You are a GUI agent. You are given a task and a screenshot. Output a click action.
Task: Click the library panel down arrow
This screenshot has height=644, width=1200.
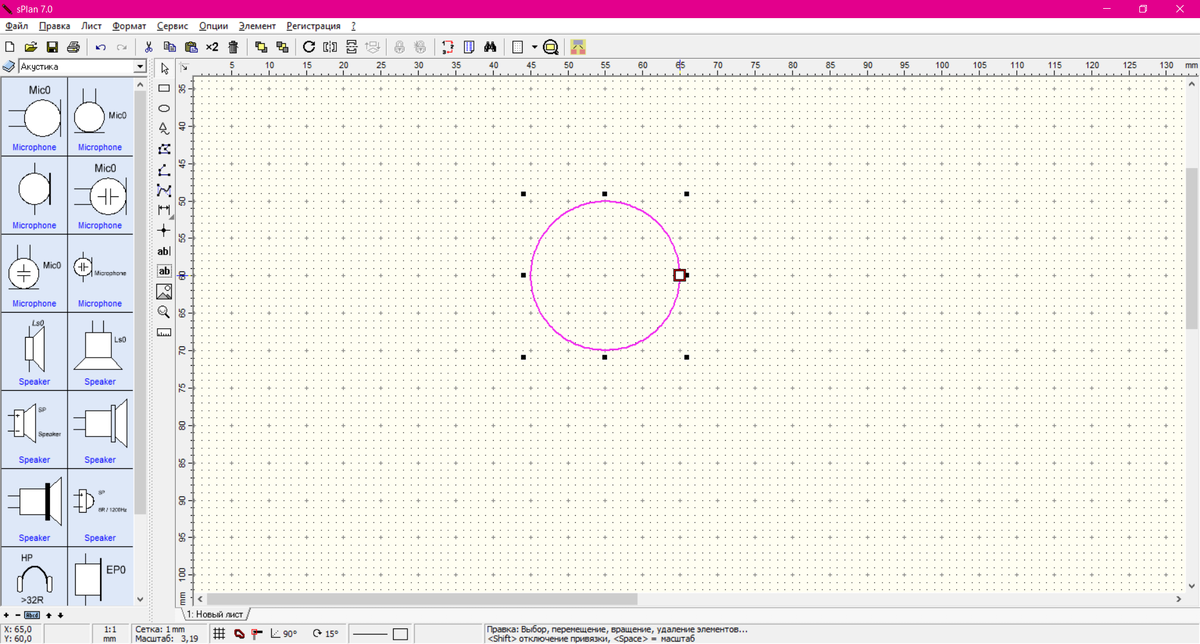click(140, 598)
